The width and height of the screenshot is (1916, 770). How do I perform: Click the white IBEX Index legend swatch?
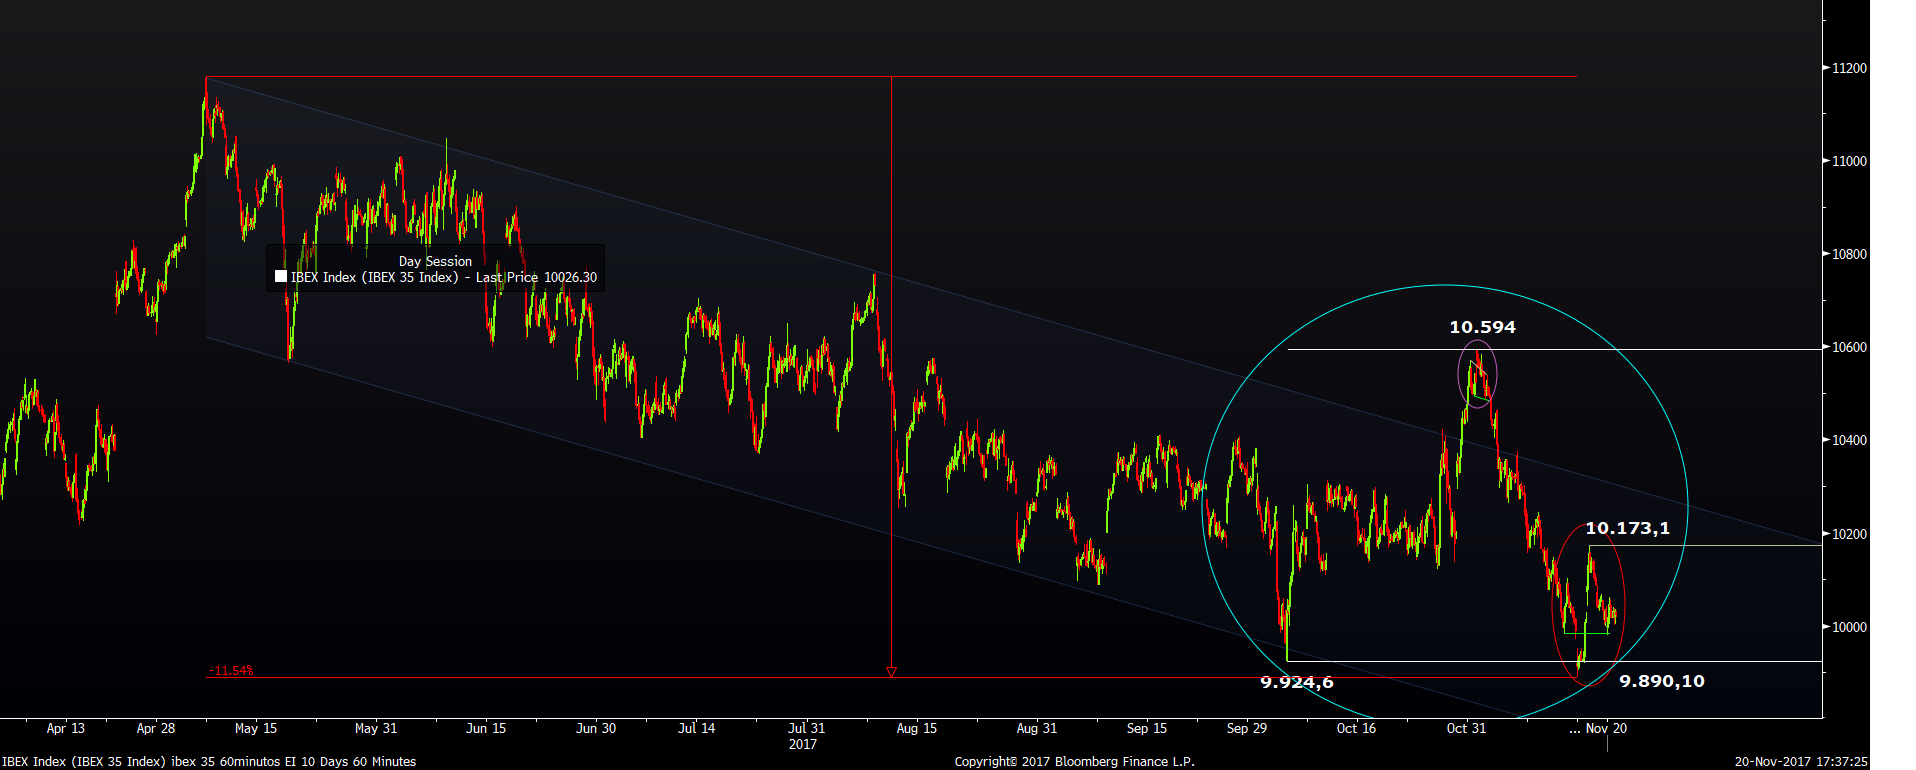[x=281, y=277]
